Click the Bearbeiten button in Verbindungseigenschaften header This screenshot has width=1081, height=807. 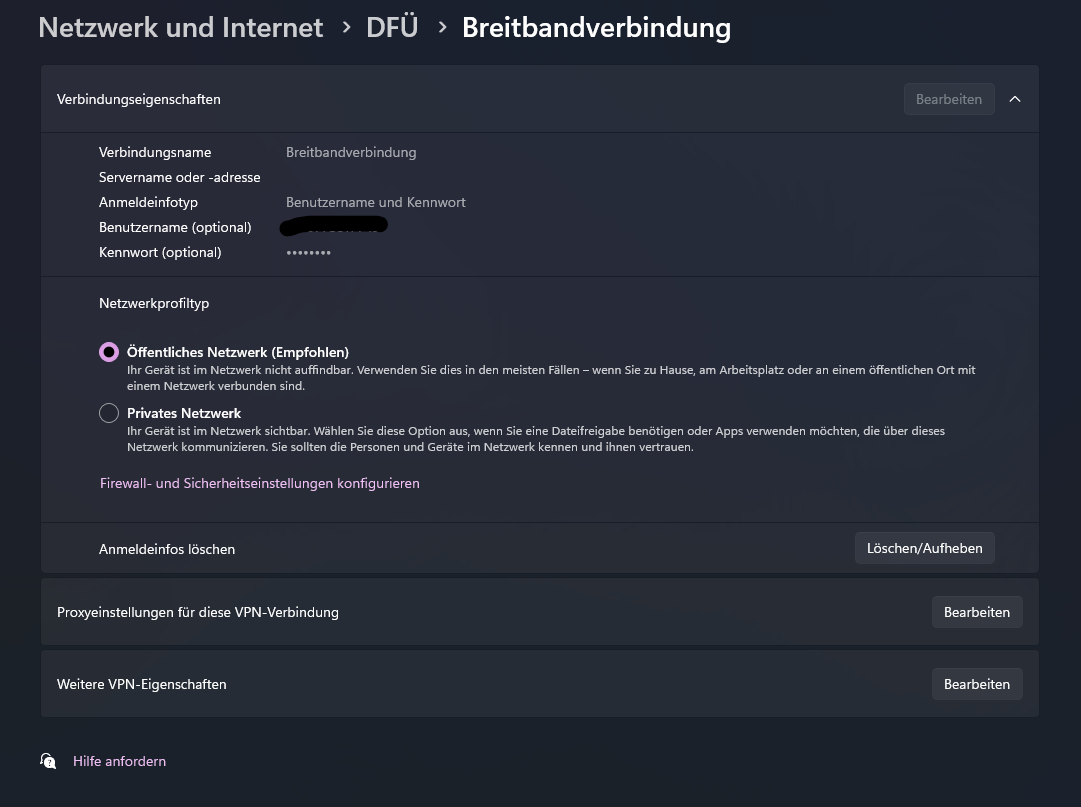948,99
